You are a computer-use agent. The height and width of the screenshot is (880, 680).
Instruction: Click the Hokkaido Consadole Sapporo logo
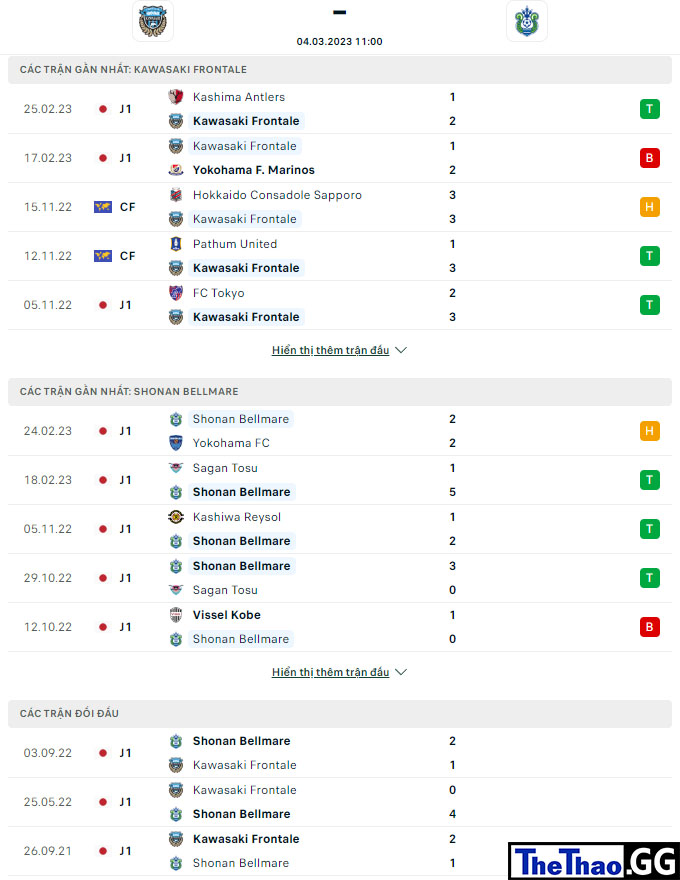click(176, 195)
